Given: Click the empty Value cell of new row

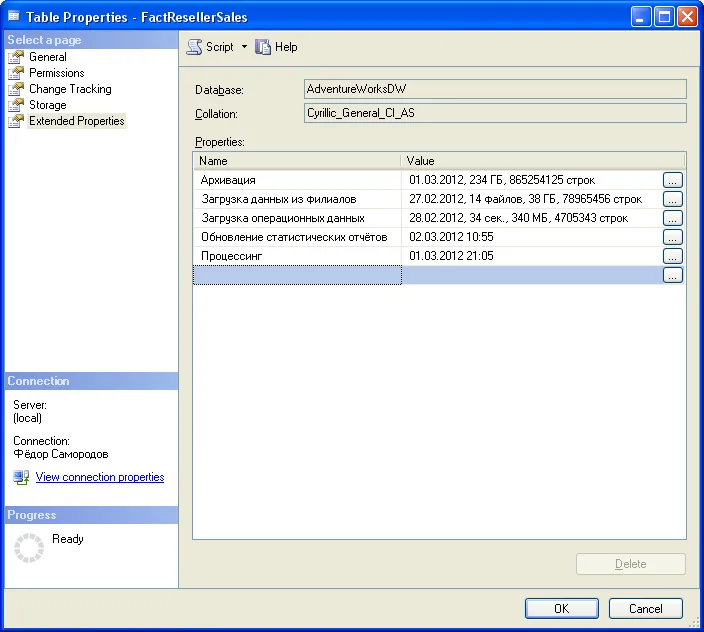Looking at the screenshot, I should click(x=532, y=275).
